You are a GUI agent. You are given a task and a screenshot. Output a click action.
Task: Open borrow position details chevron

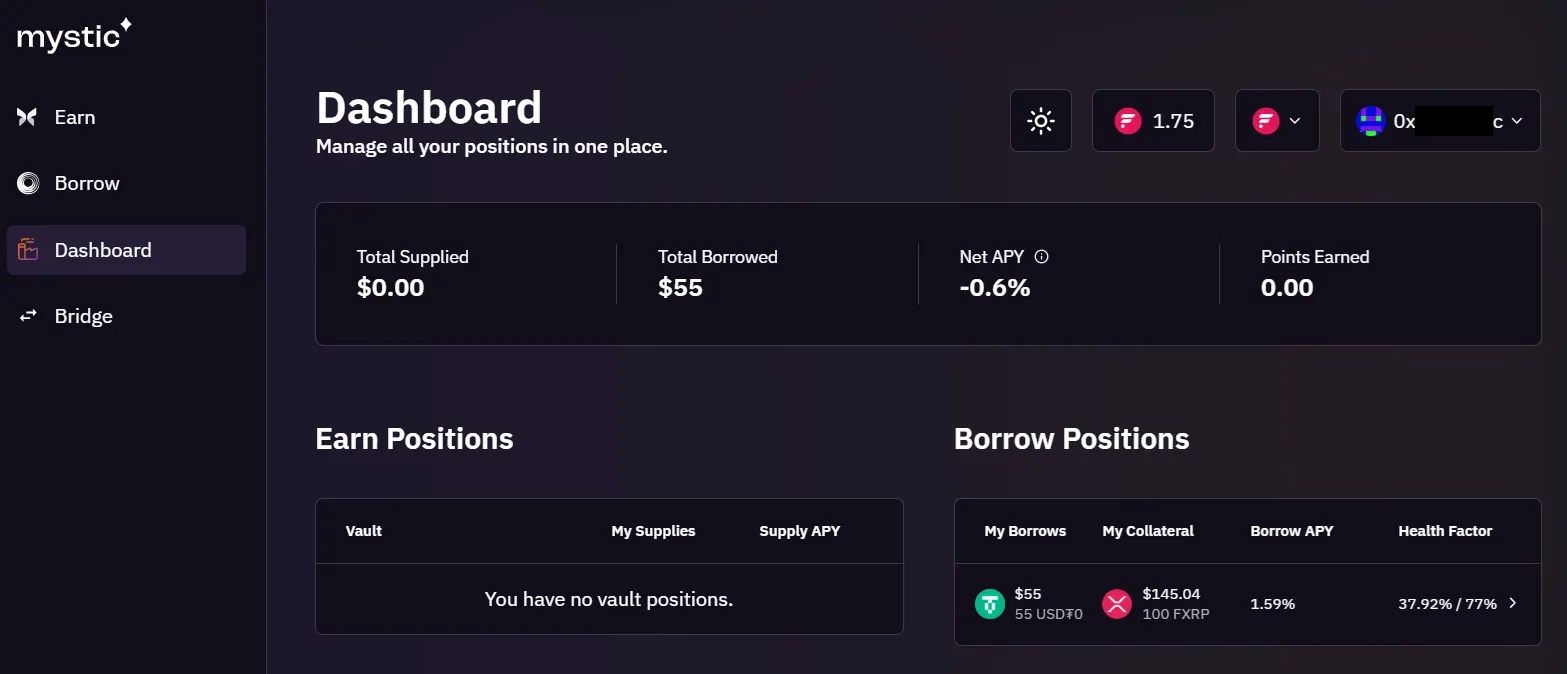click(x=1512, y=603)
